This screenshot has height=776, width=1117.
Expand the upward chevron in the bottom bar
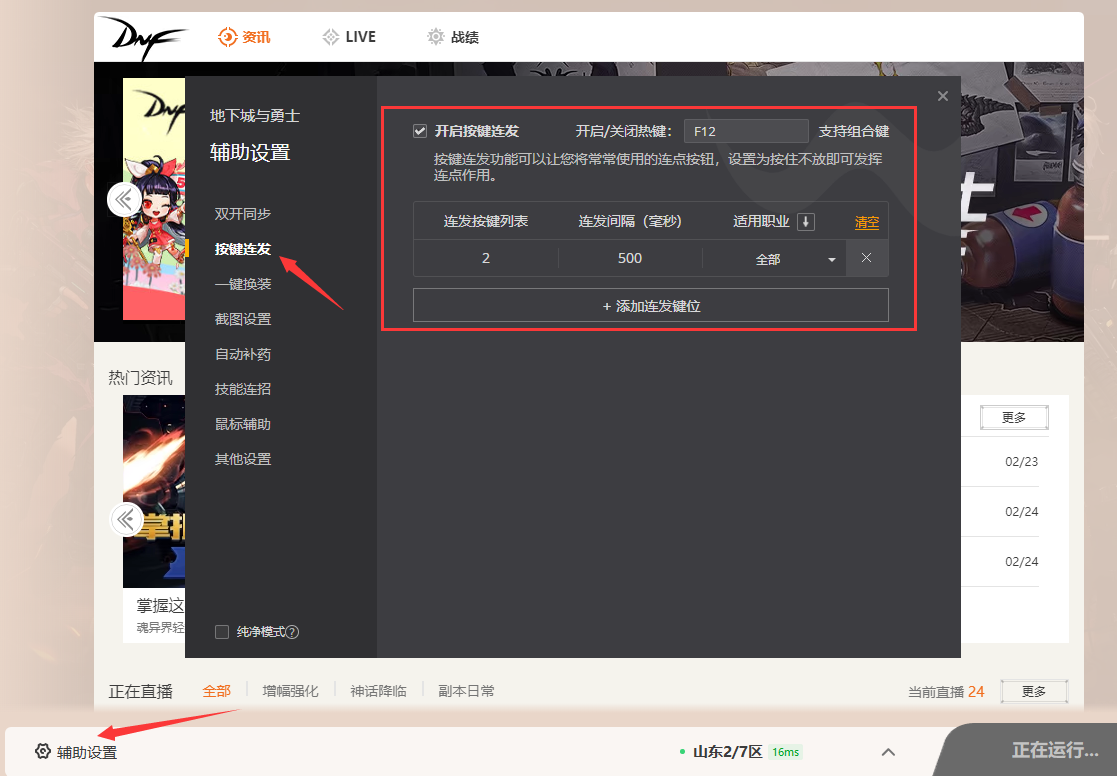click(888, 752)
